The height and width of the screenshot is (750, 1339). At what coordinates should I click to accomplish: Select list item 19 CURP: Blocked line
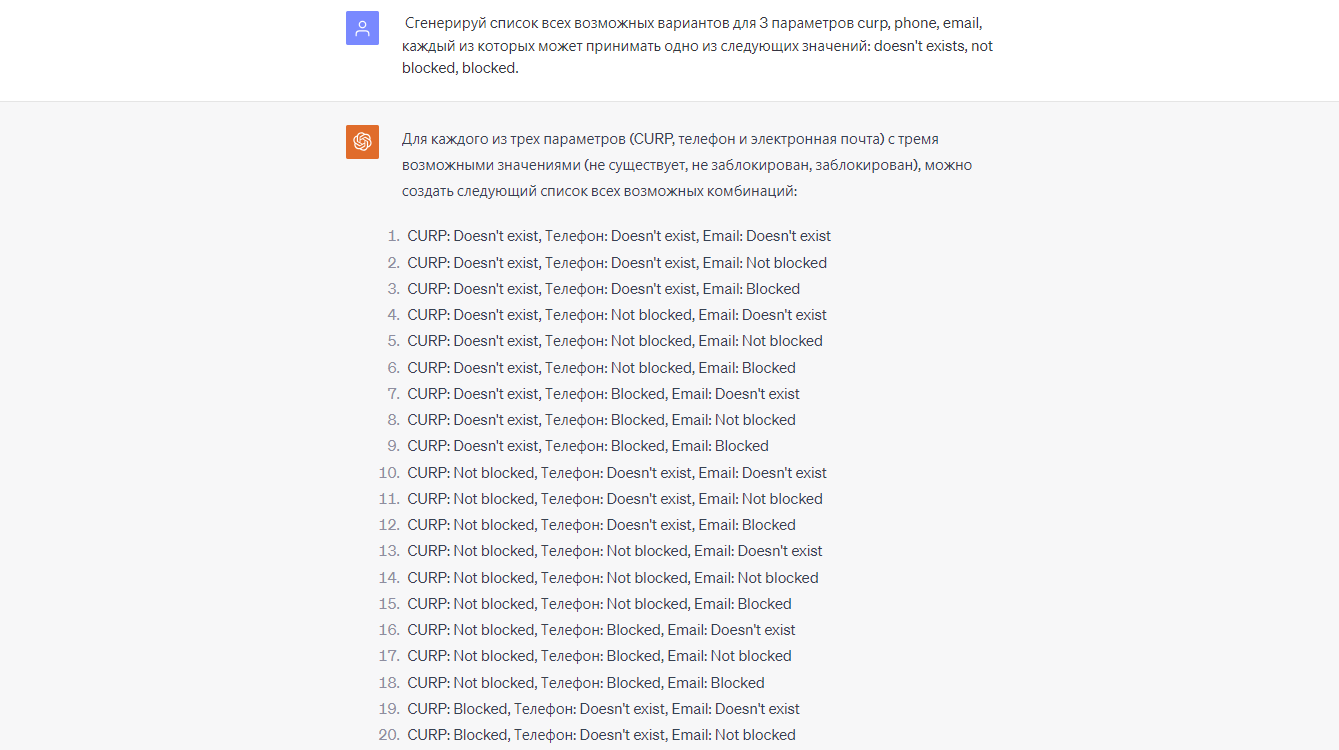tap(604, 709)
